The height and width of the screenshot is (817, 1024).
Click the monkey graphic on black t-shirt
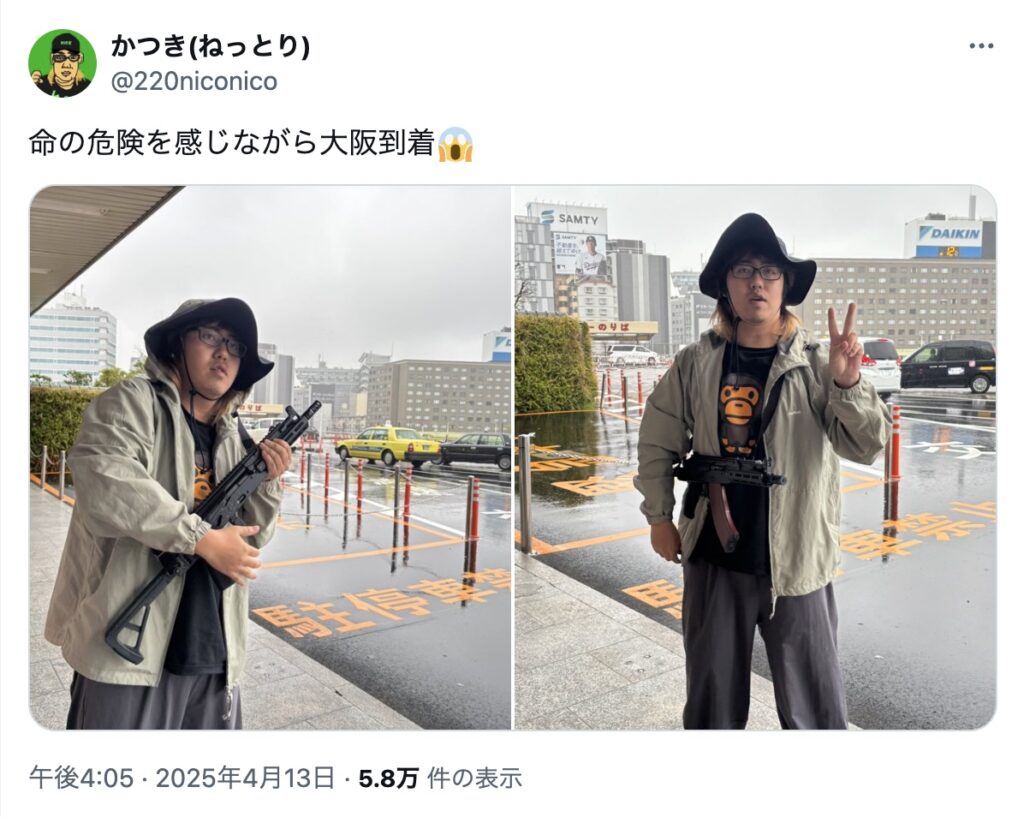[739, 413]
